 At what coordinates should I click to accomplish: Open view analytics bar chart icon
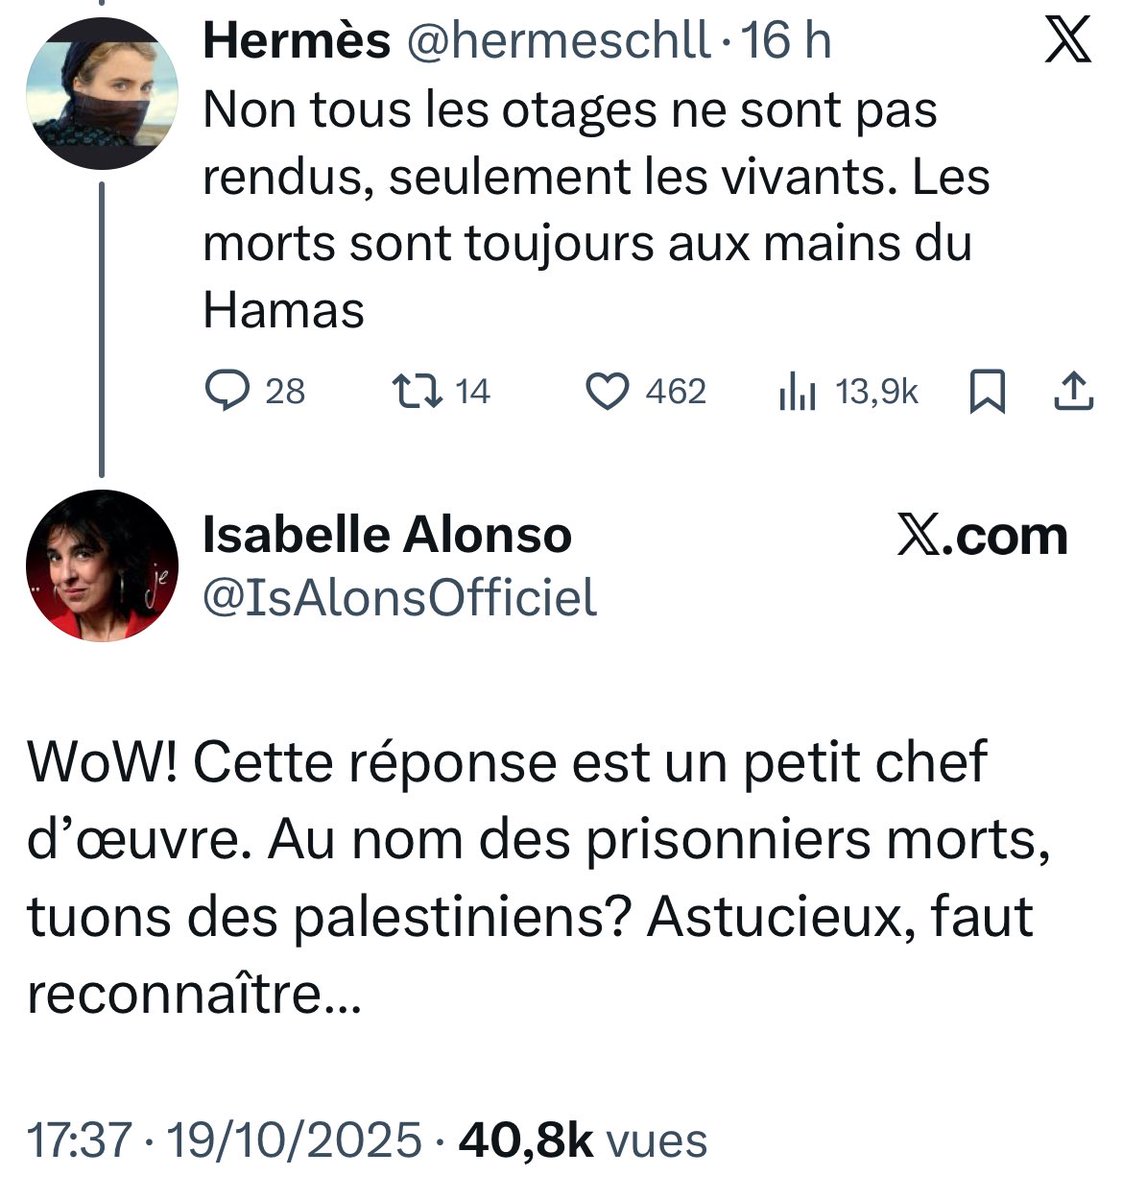pos(797,392)
